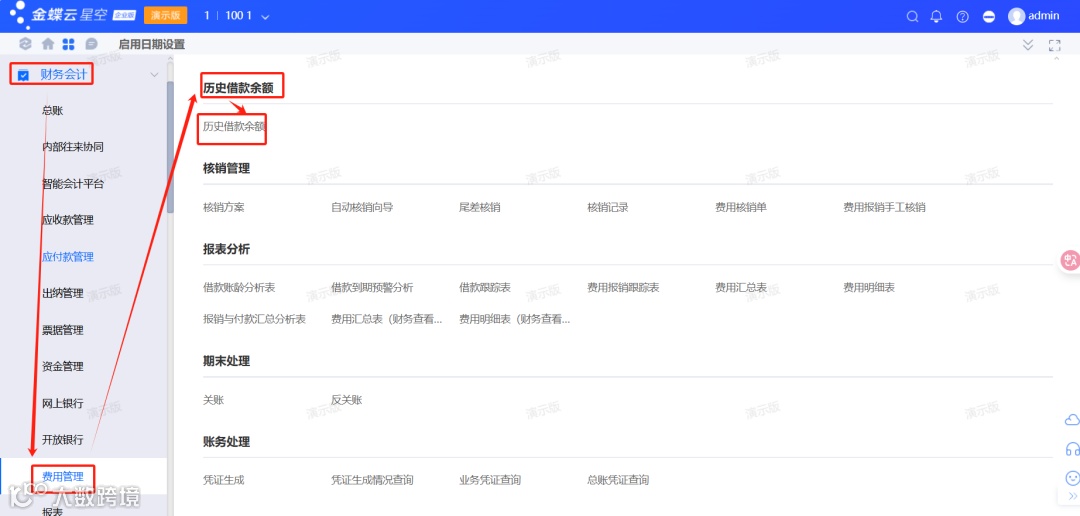Open the notification bell
Screen dimensions: 1080x516
pyautogui.click(x=936, y=17)
